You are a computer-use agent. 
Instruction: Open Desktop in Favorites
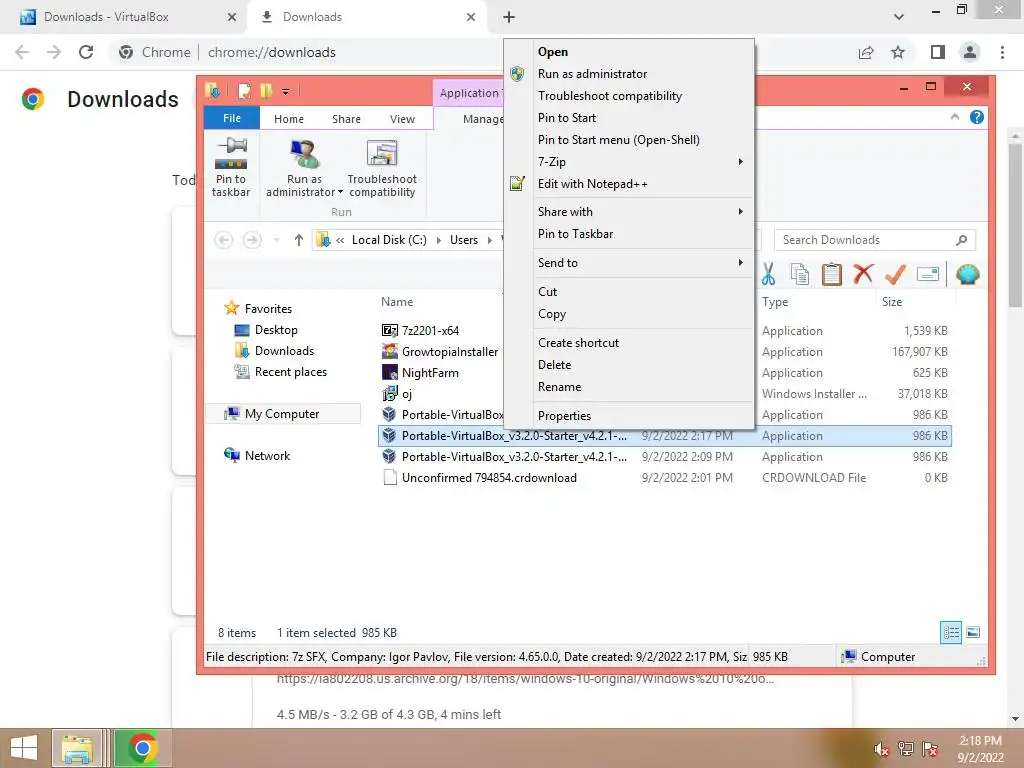click(x=276, y=330)
